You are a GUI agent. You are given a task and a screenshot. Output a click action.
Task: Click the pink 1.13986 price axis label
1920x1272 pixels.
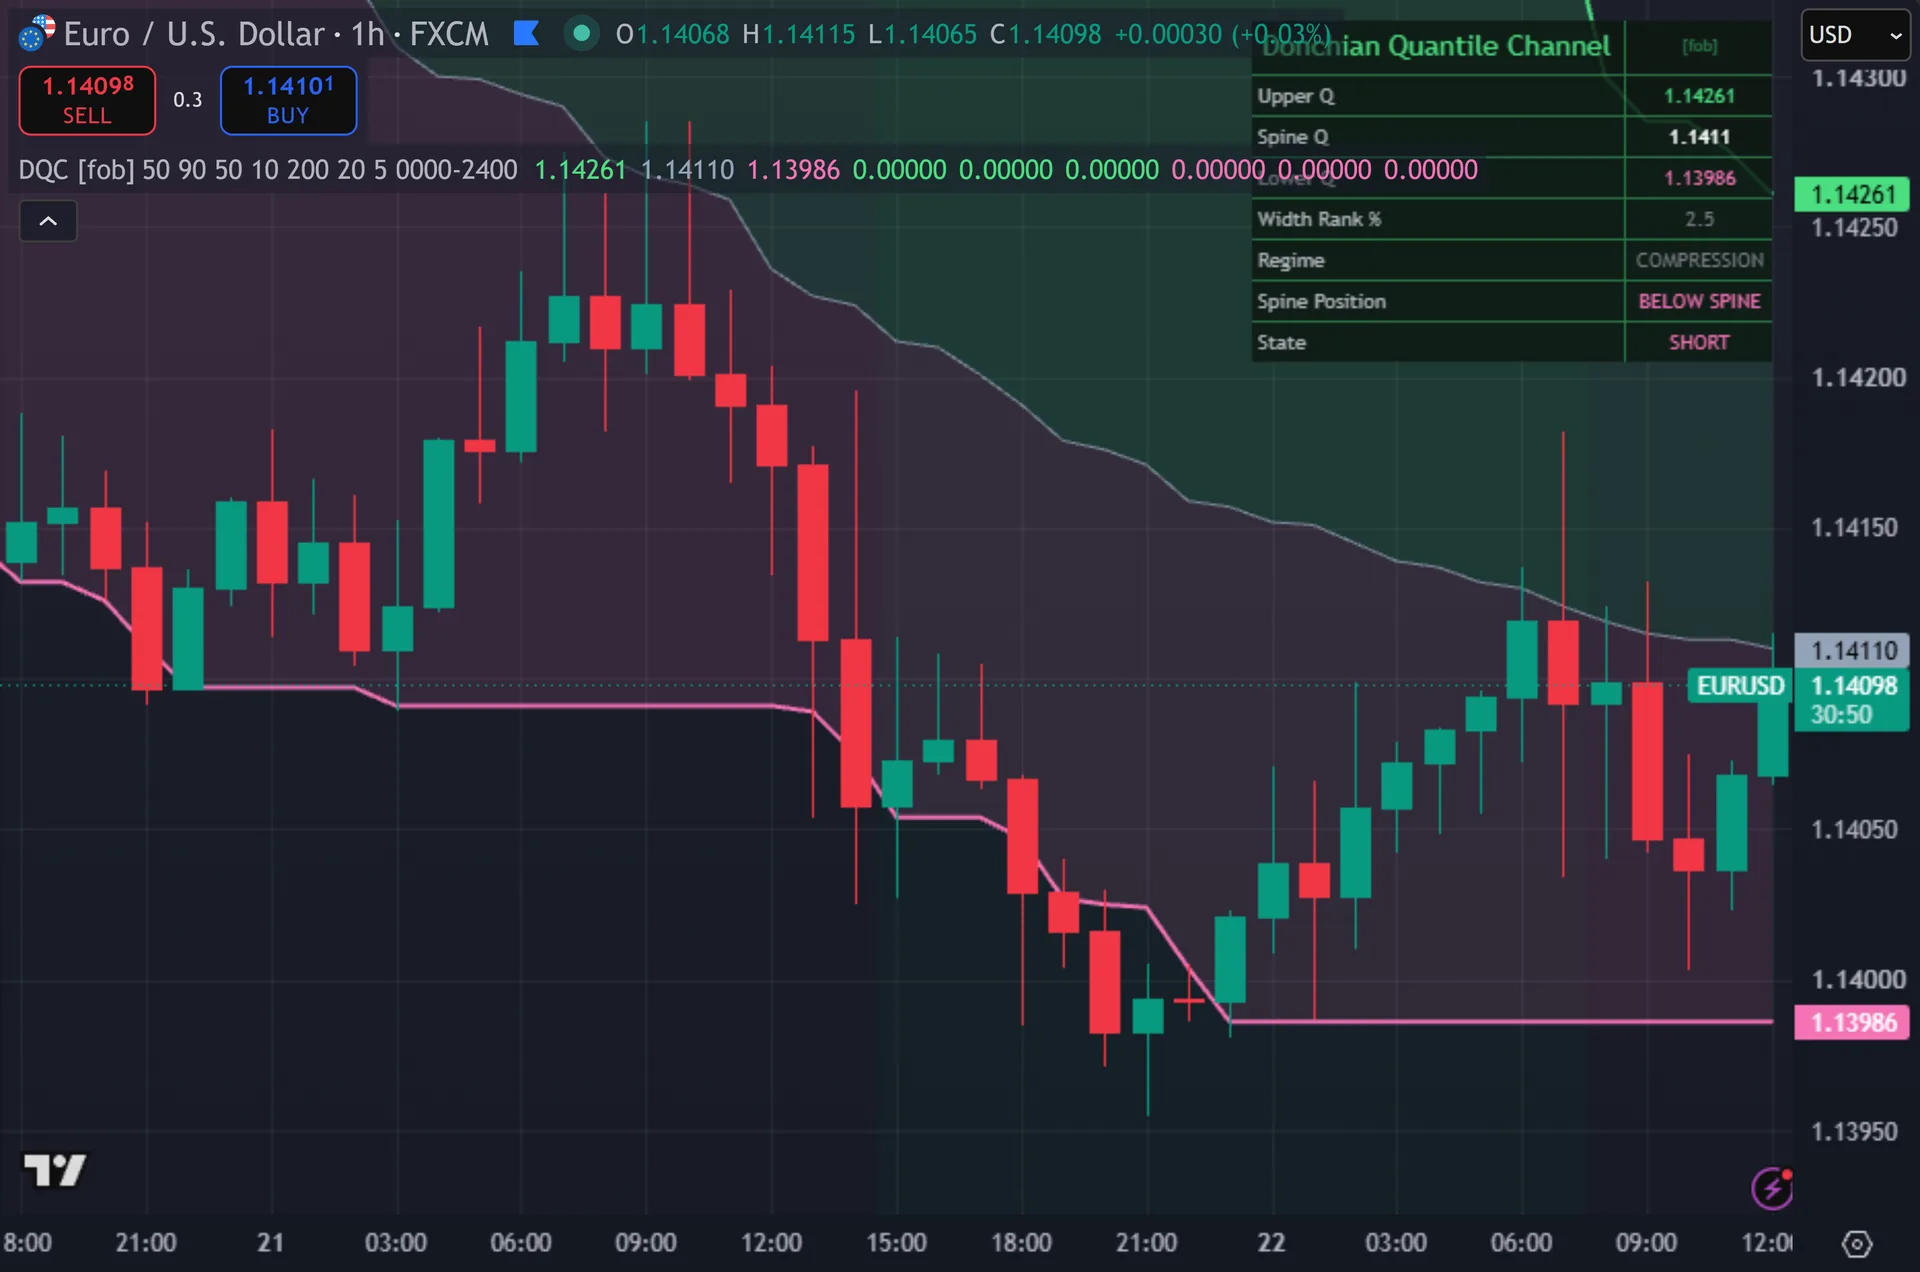click(x=1852, y=1023)
